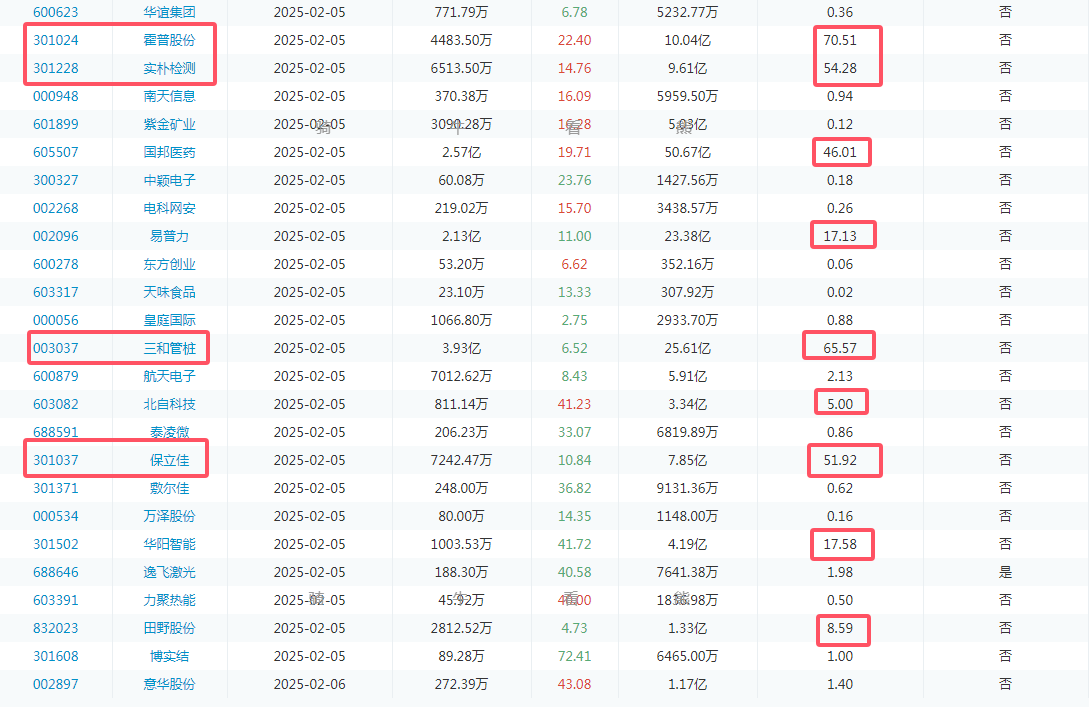The height and width of the screenshot is (707, 1089).
Task: Open the 华阳智能 stock name link
Action: (x=169, y=544)
